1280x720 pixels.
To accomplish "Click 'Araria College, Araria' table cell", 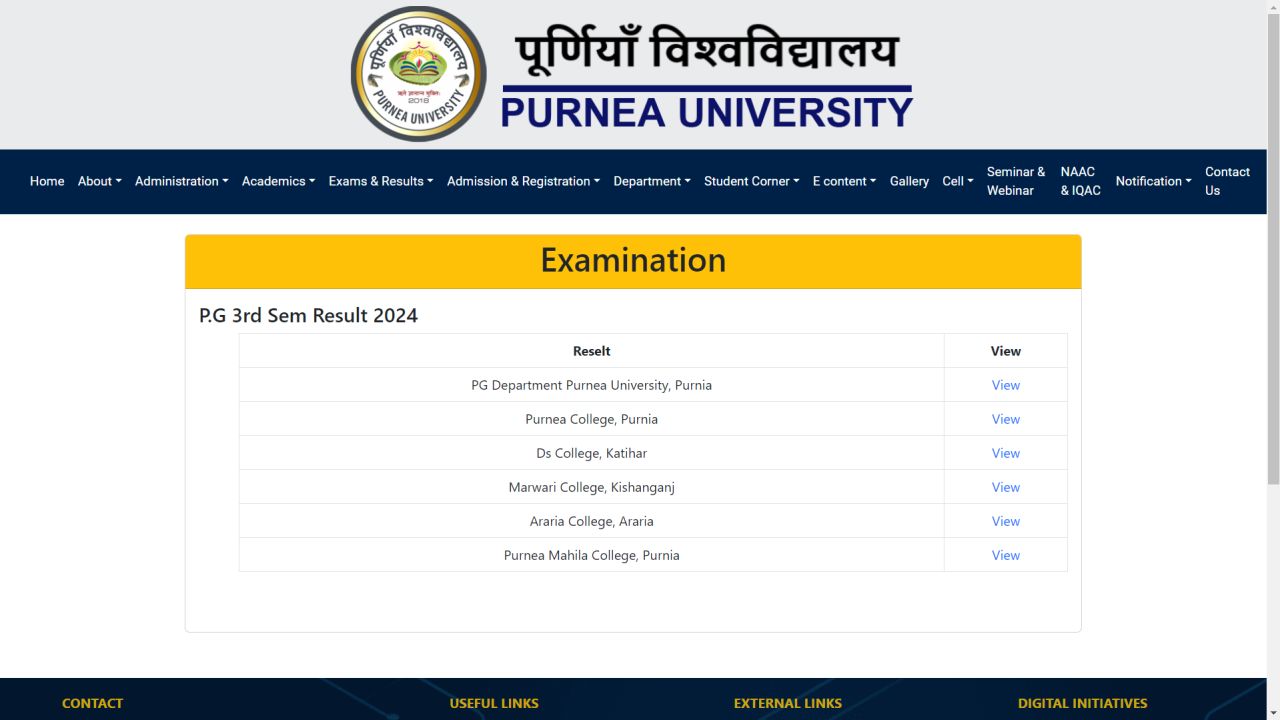I will pos(592,521).
